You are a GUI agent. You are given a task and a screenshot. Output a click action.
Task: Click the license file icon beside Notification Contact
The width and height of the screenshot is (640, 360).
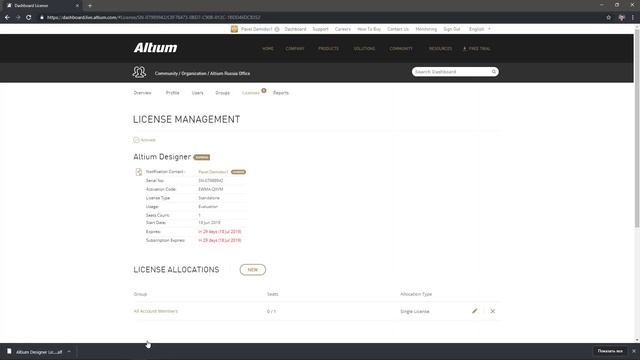tap(139, 172)
